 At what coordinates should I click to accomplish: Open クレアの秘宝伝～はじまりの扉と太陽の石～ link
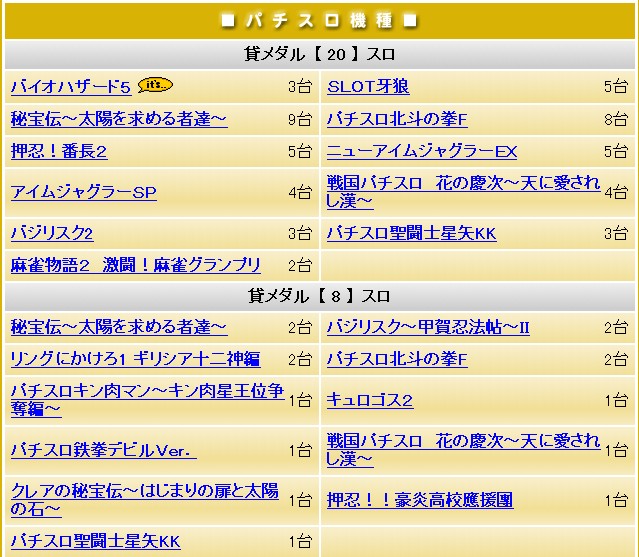click(145, 500)
